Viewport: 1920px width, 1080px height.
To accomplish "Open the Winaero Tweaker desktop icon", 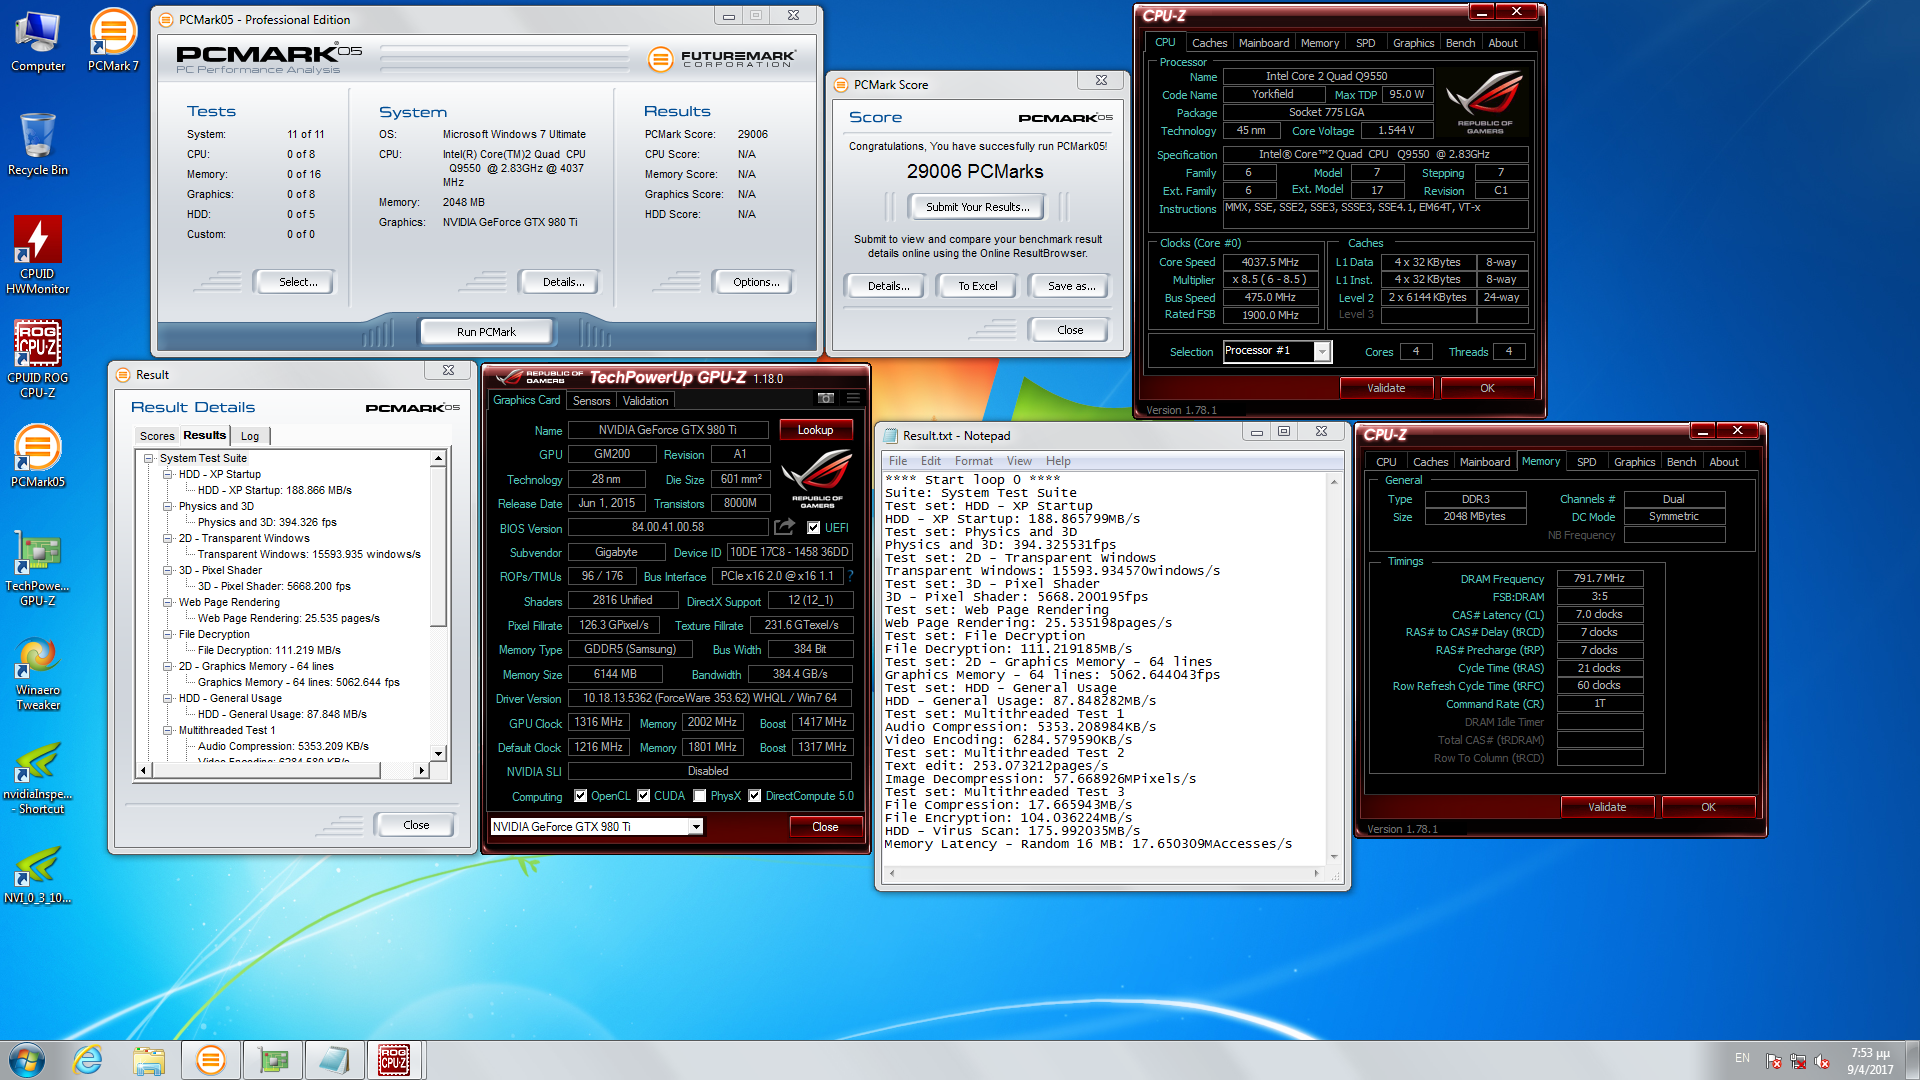I will click(x=38, y=673).
